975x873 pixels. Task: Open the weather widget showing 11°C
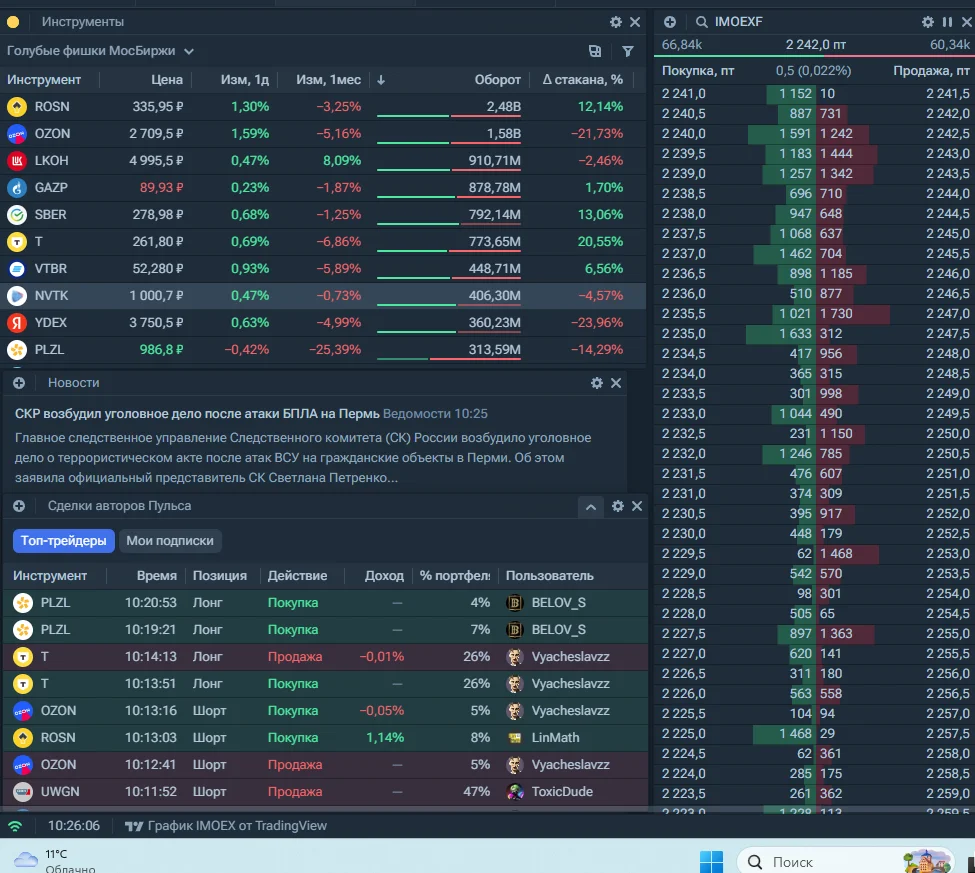55,861
